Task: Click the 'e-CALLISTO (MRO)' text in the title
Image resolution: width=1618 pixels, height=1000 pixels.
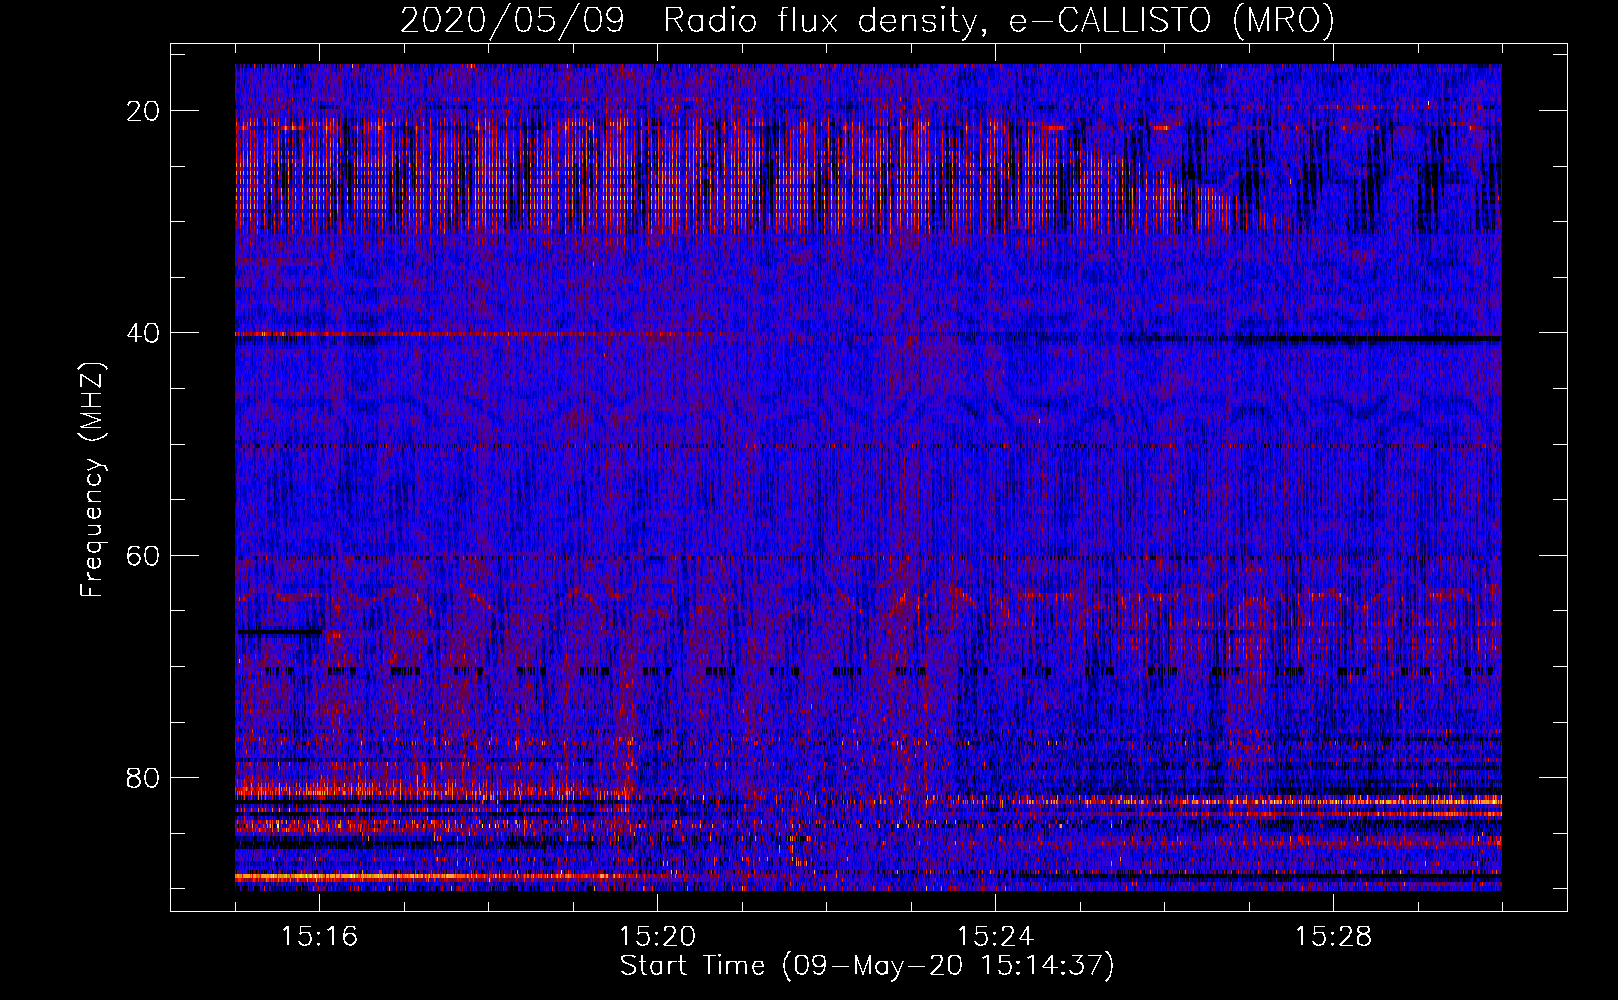Action: click(x=1171, y=21)
